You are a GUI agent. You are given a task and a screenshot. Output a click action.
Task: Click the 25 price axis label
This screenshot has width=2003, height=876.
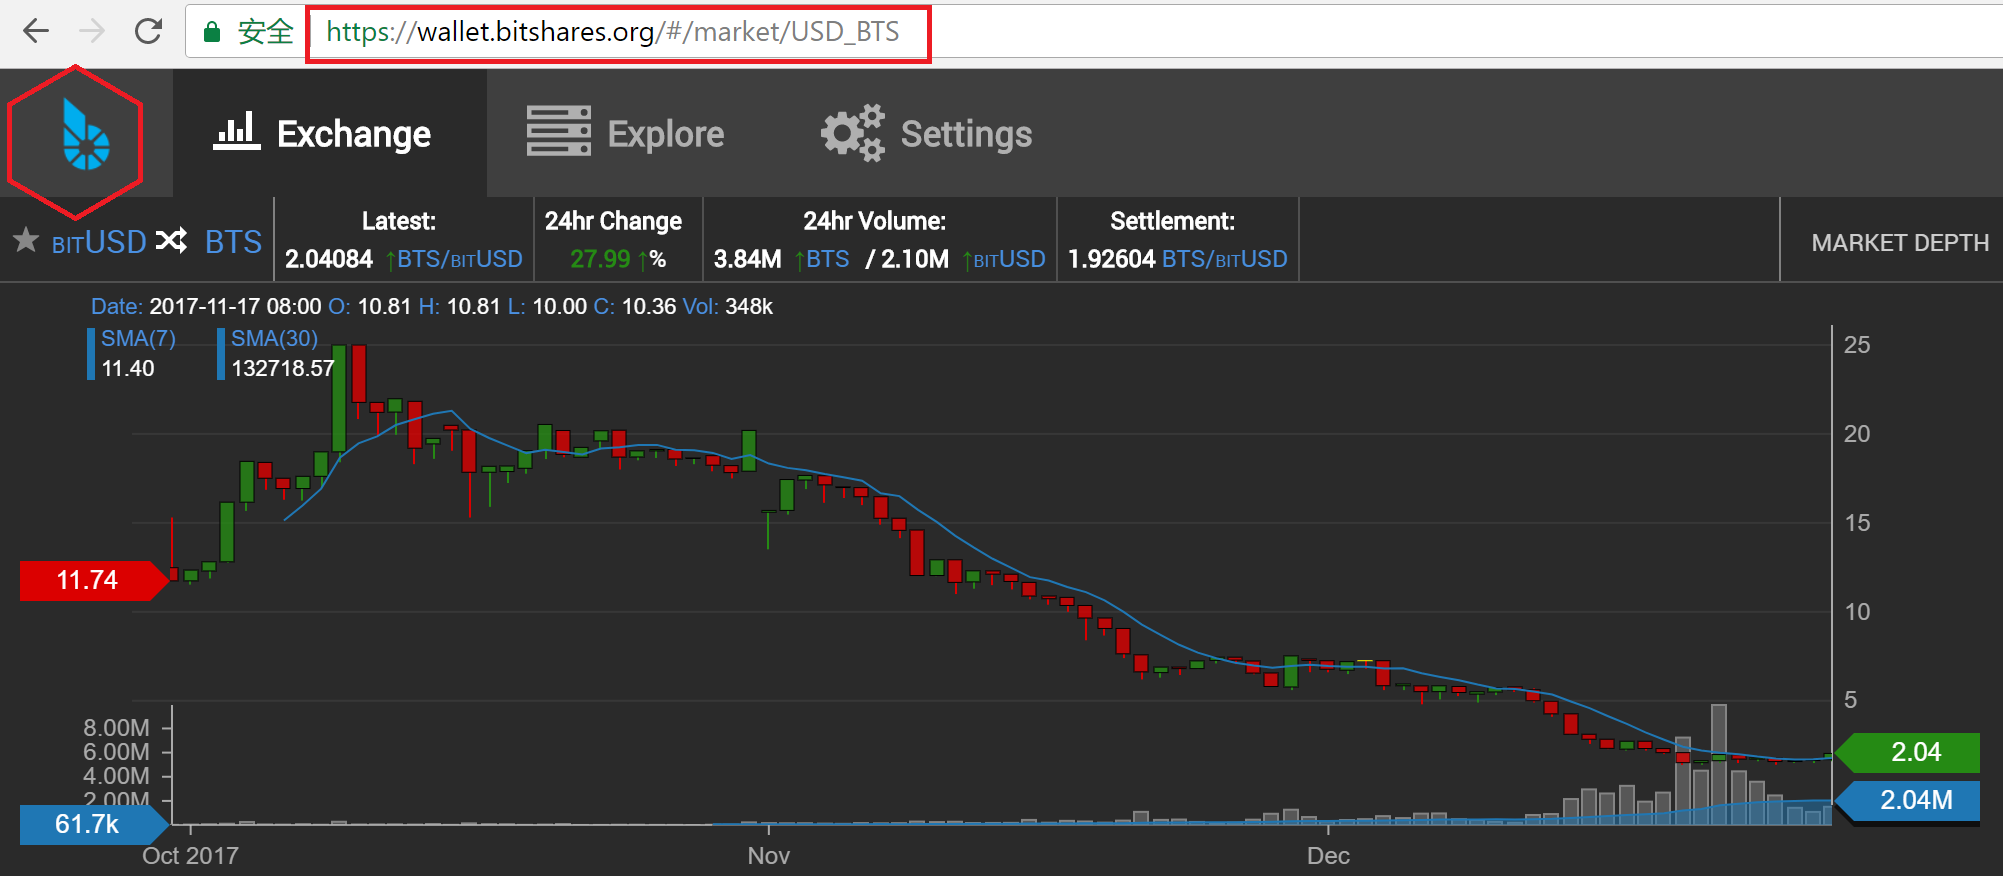tap(1857, 345)
